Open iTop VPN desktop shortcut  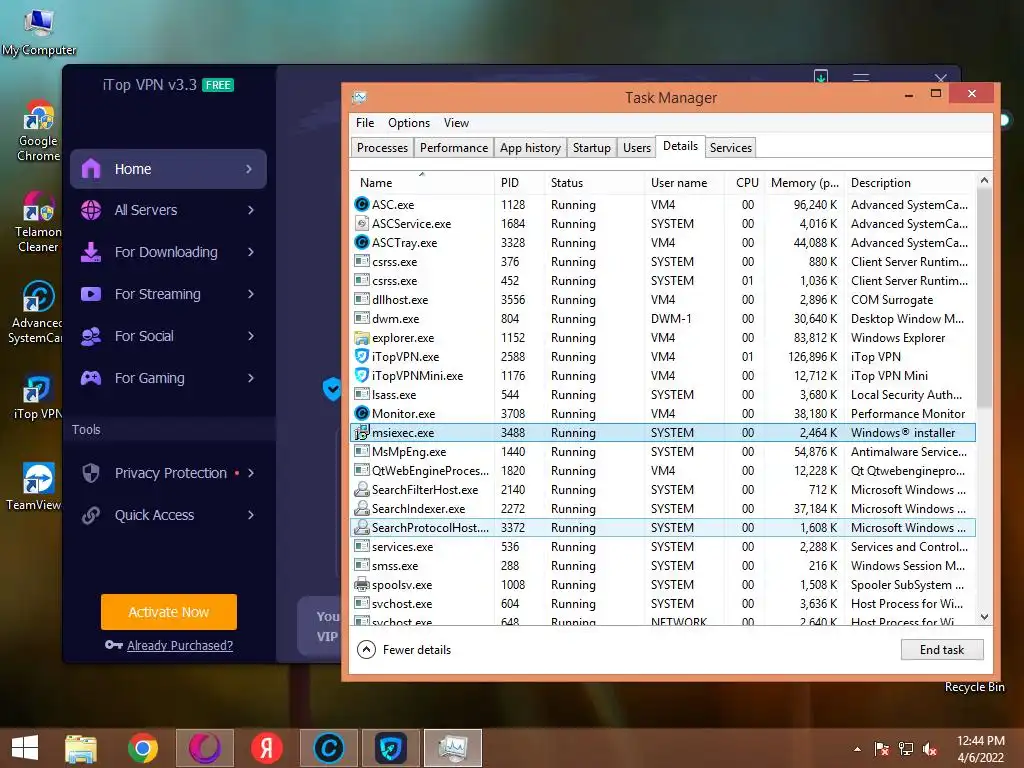(37, 397)
